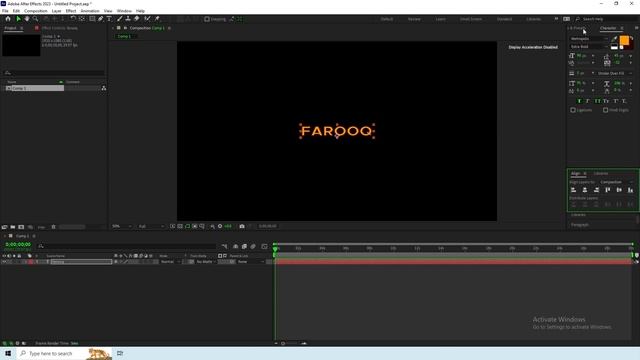Switch to the Align panel tab
Viewport: 640px width, 360px height.
[x=575, y=173]
